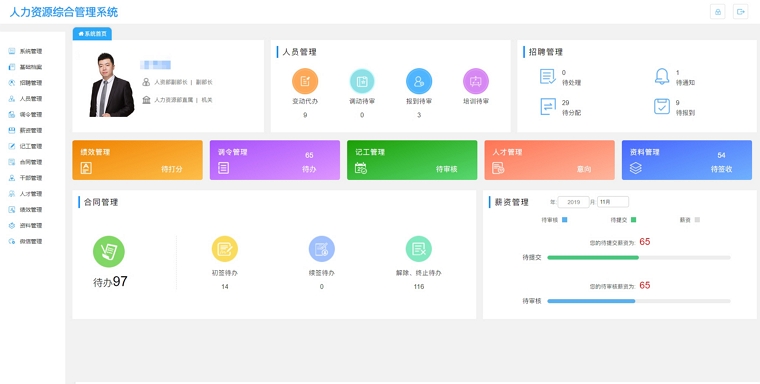Click the 待办97 contract count
The width and height of the screenshot is (760, 384).
coord(110,282)
